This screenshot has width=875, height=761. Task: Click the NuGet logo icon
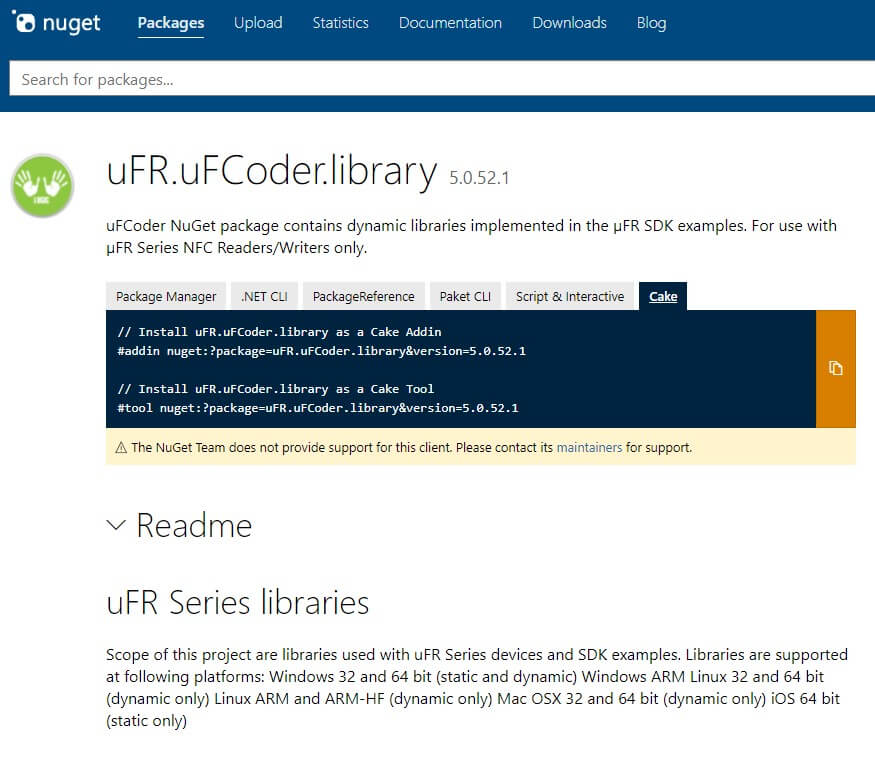point(24,22)
